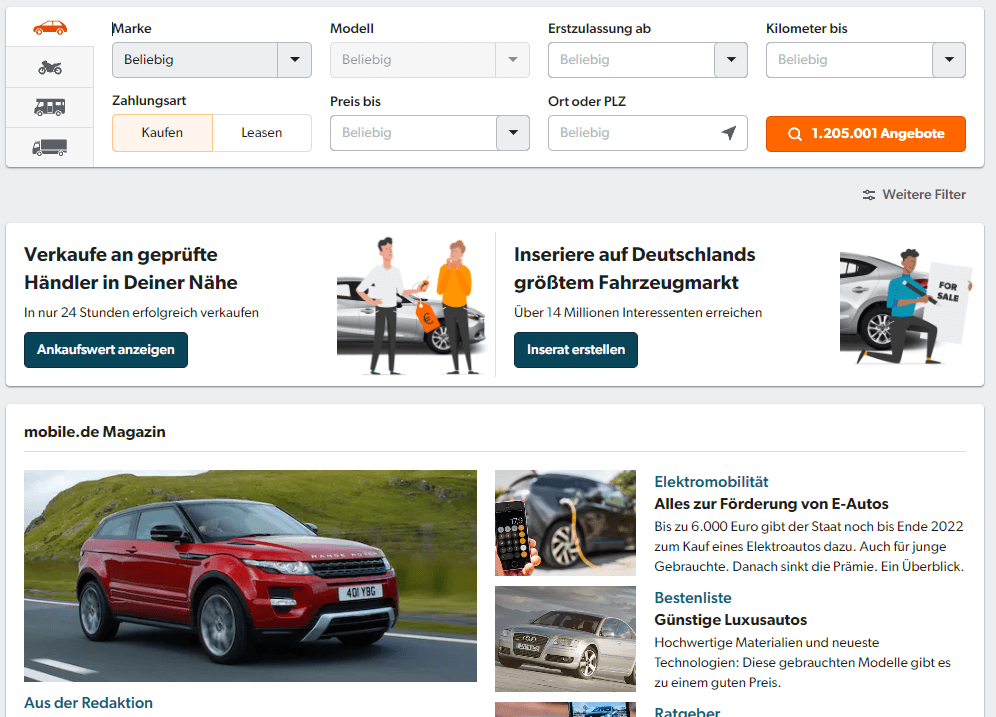Viewport: 996px width, 717px height.
Task: Open the Marke dropdown
Action: click(212, 60)
